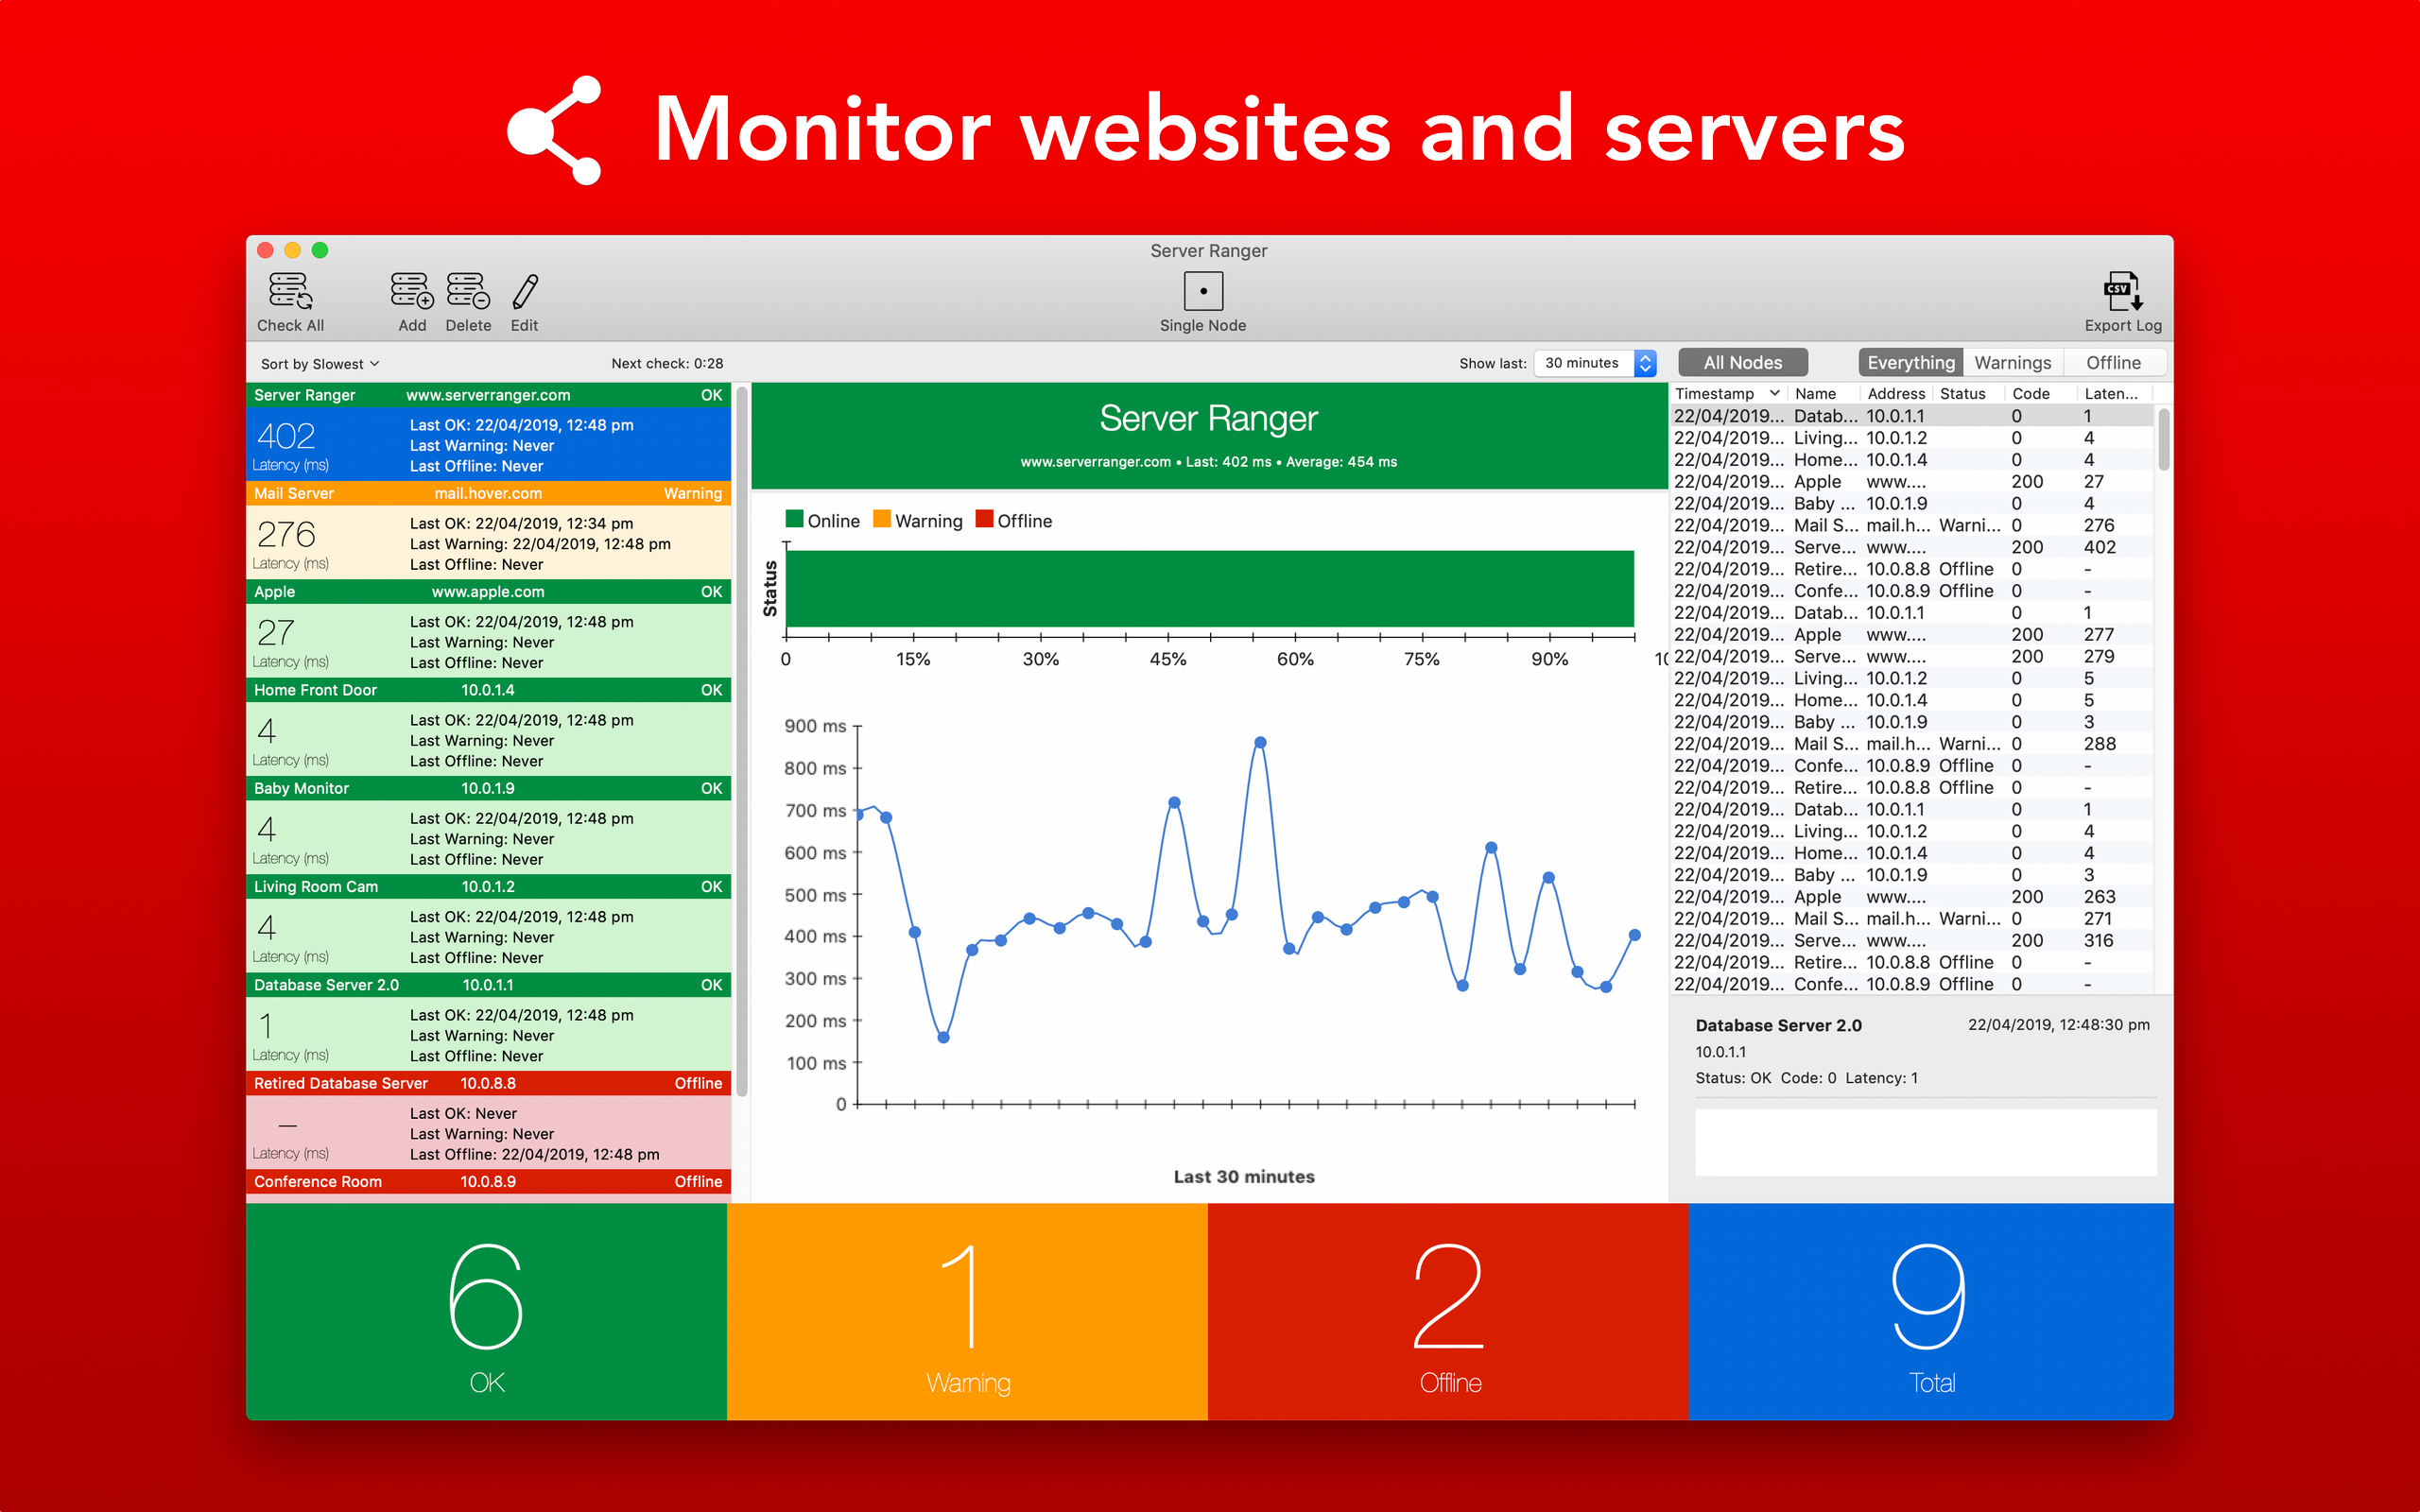The image size is (2420, 1512).
Task: Click Server Ranger chart title banner
Action: pyautogui.click(x=1209, y=436)
